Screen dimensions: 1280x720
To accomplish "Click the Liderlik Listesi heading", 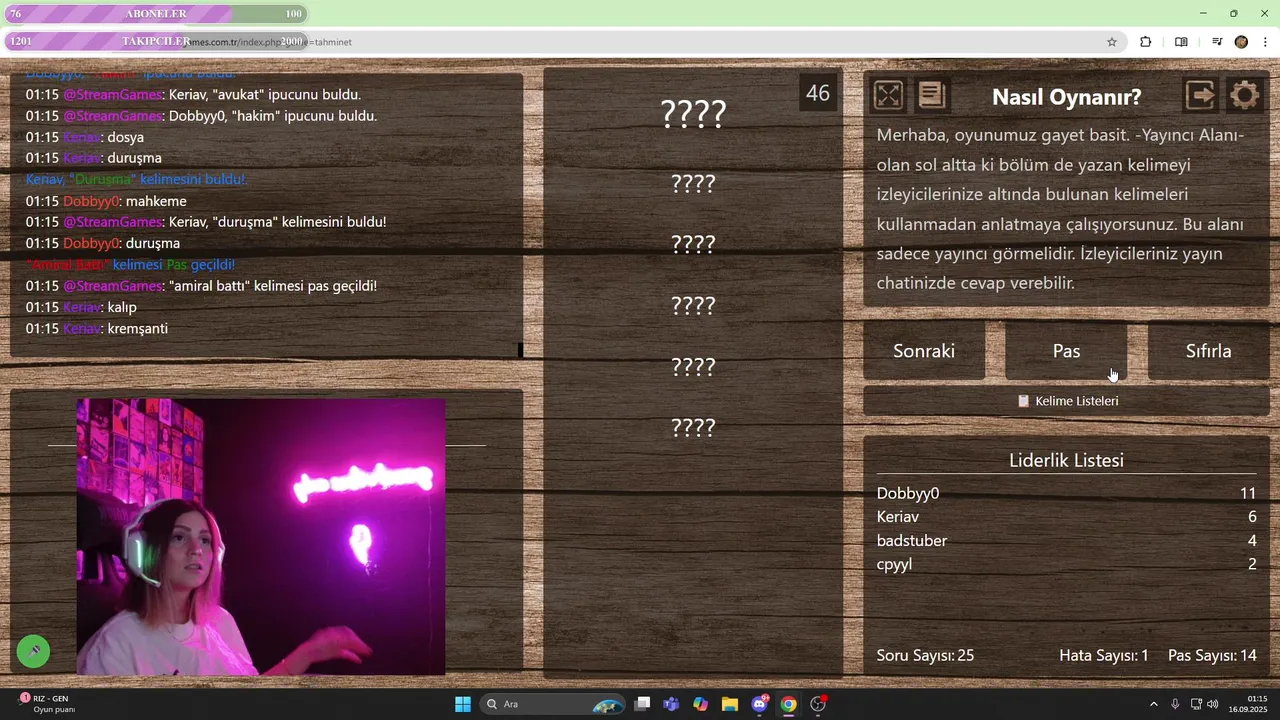I will (1066, 460).
